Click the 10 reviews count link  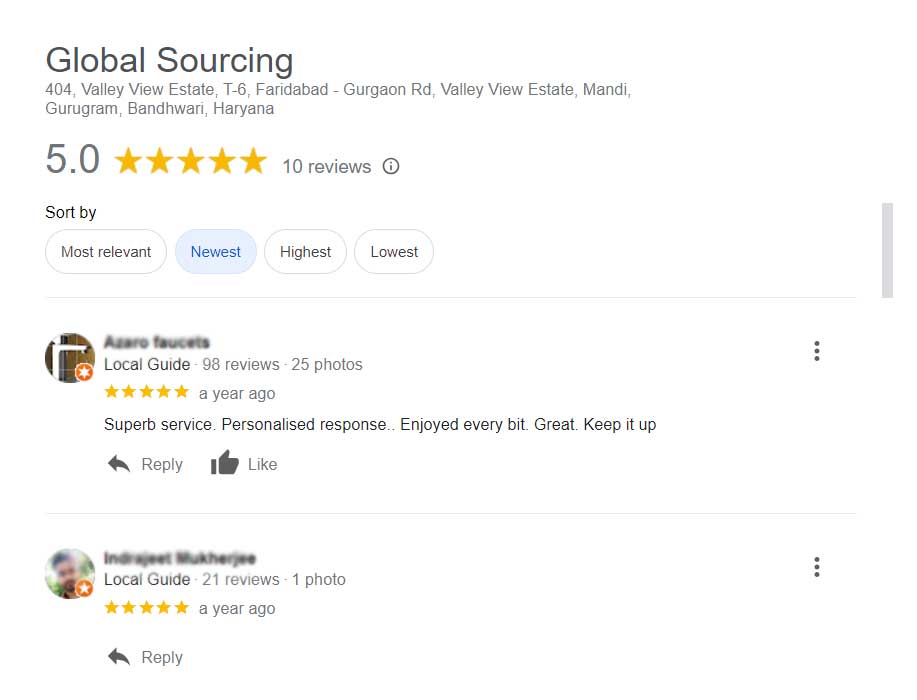[326, 167]
